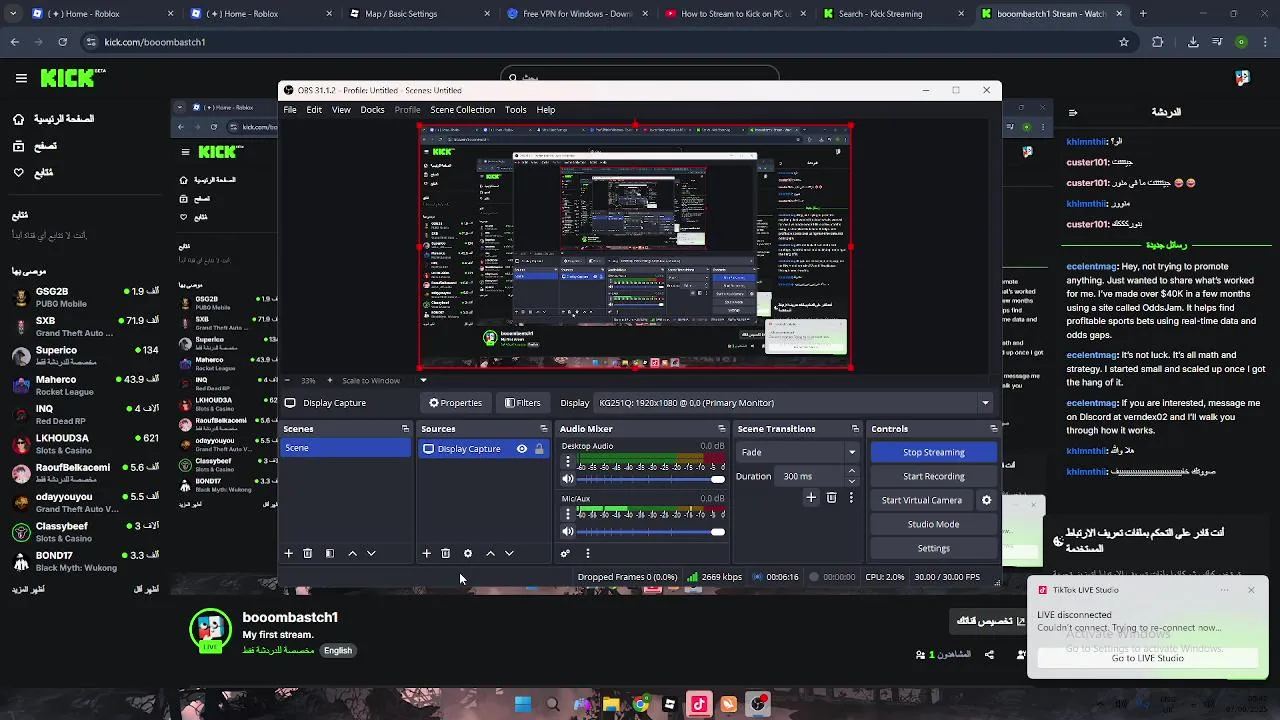Toggle lock on Display Capture source
The image size is (1280, 720).
pos(539,449)
